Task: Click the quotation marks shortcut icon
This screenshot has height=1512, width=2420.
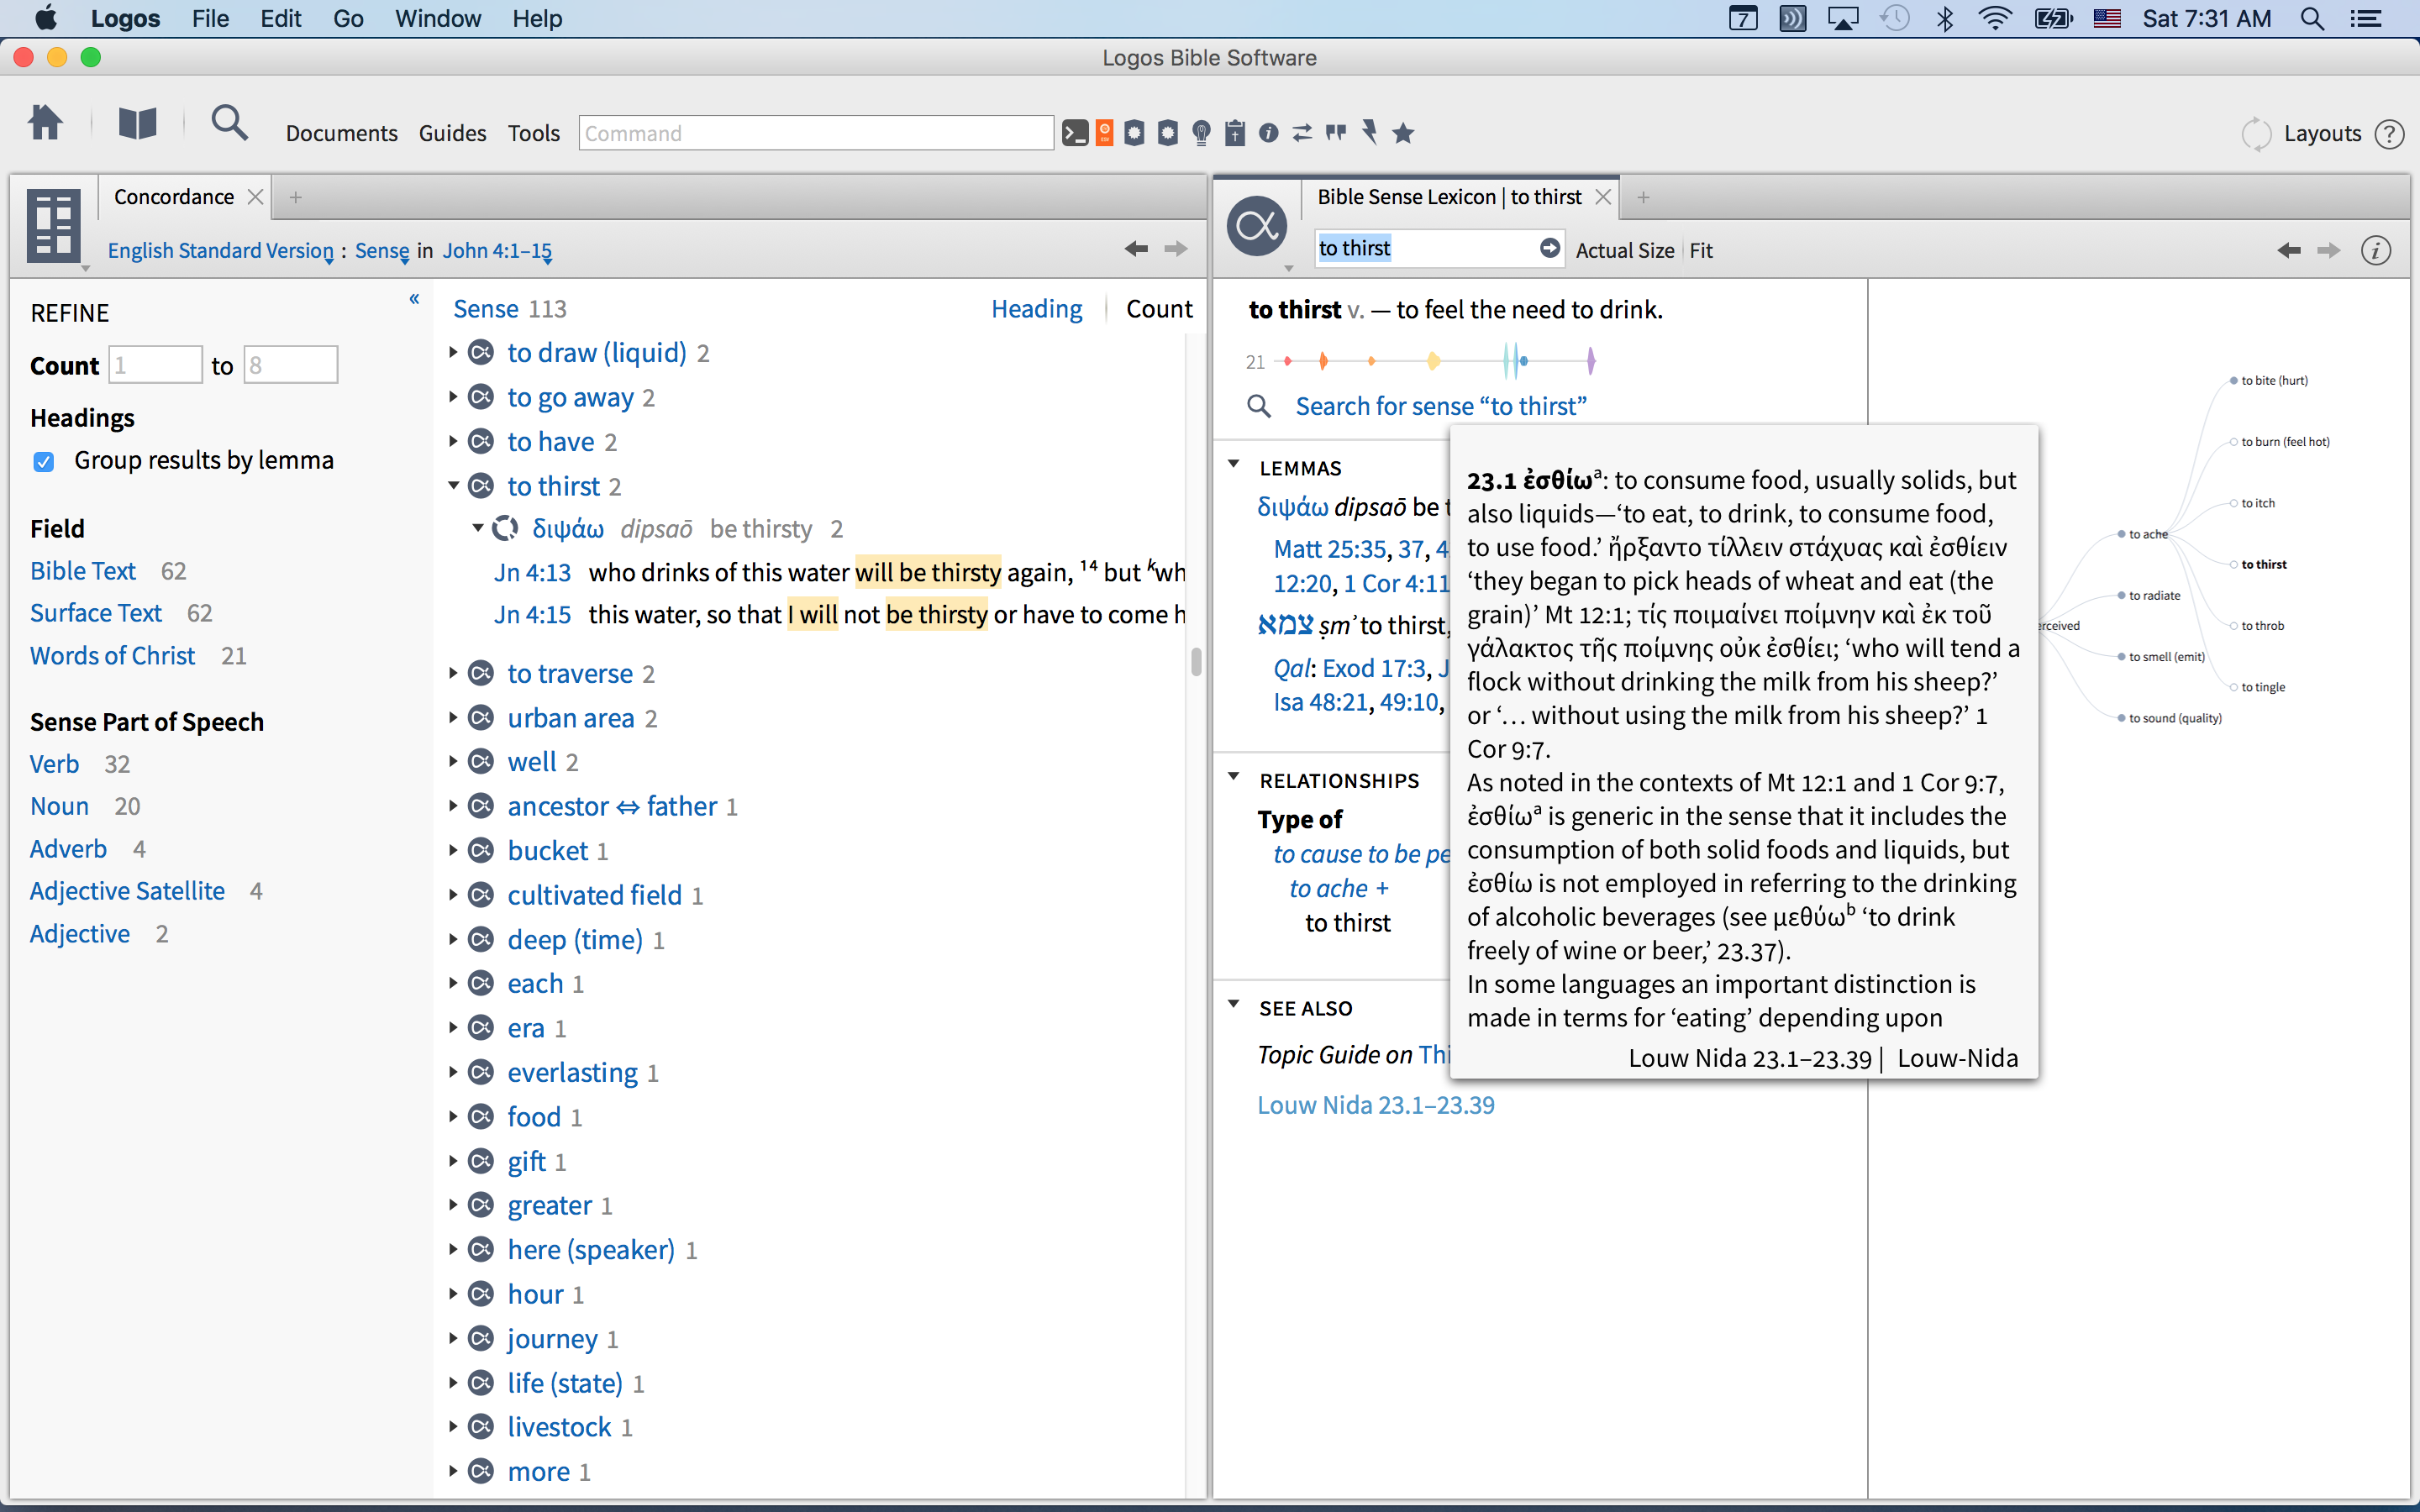Action: coord(1336,133)
